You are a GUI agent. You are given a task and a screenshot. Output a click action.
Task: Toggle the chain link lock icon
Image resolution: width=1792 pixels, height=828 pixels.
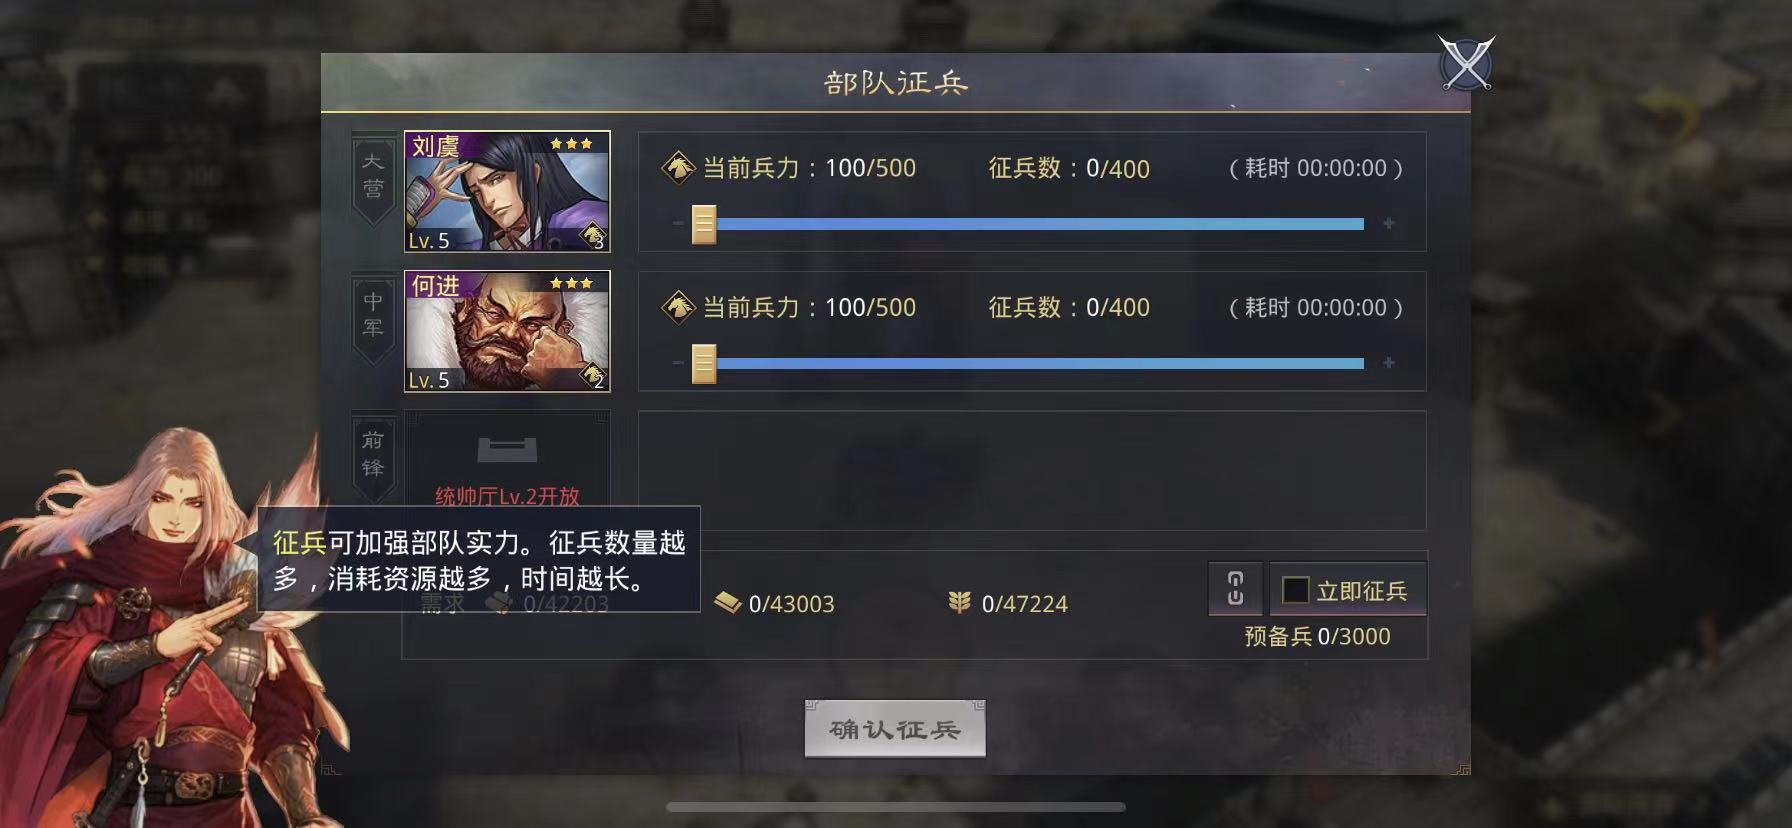tap(1235, 589)
